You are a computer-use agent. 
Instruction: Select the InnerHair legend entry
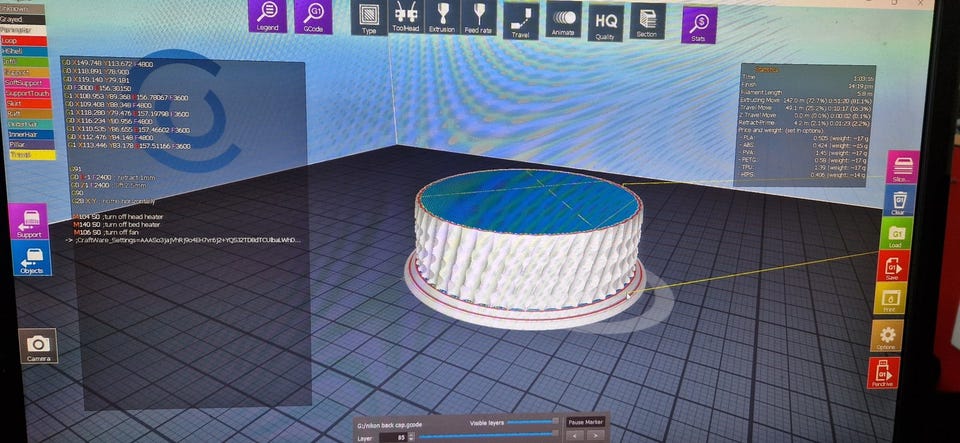[30, 135]
